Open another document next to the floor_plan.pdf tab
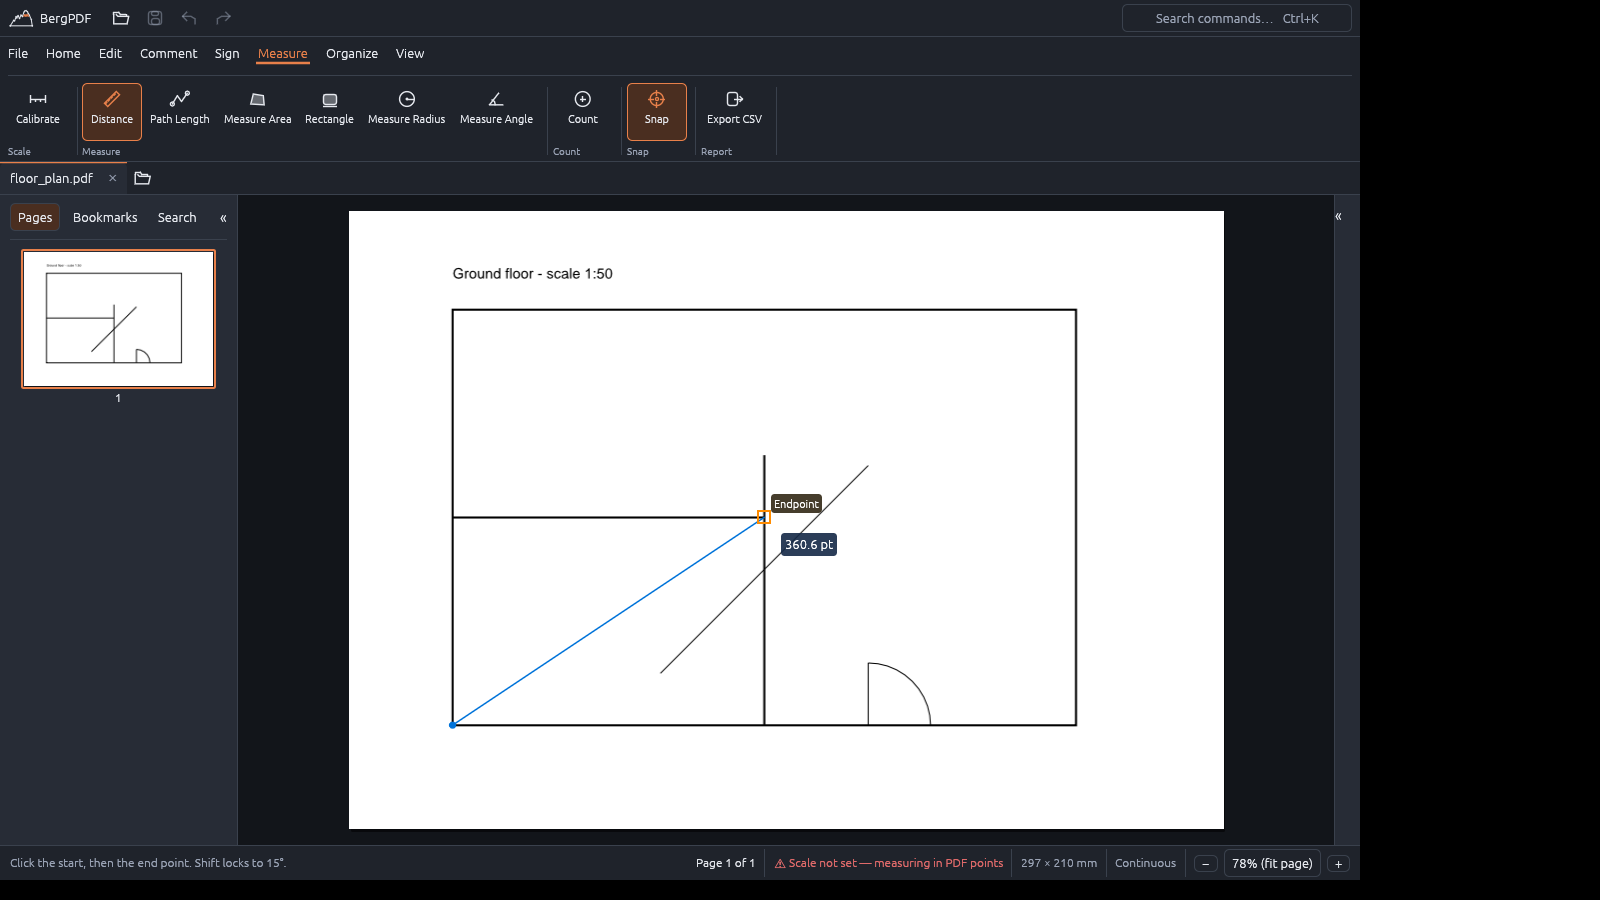This screenshot has height=900, width=1600. 143,178
